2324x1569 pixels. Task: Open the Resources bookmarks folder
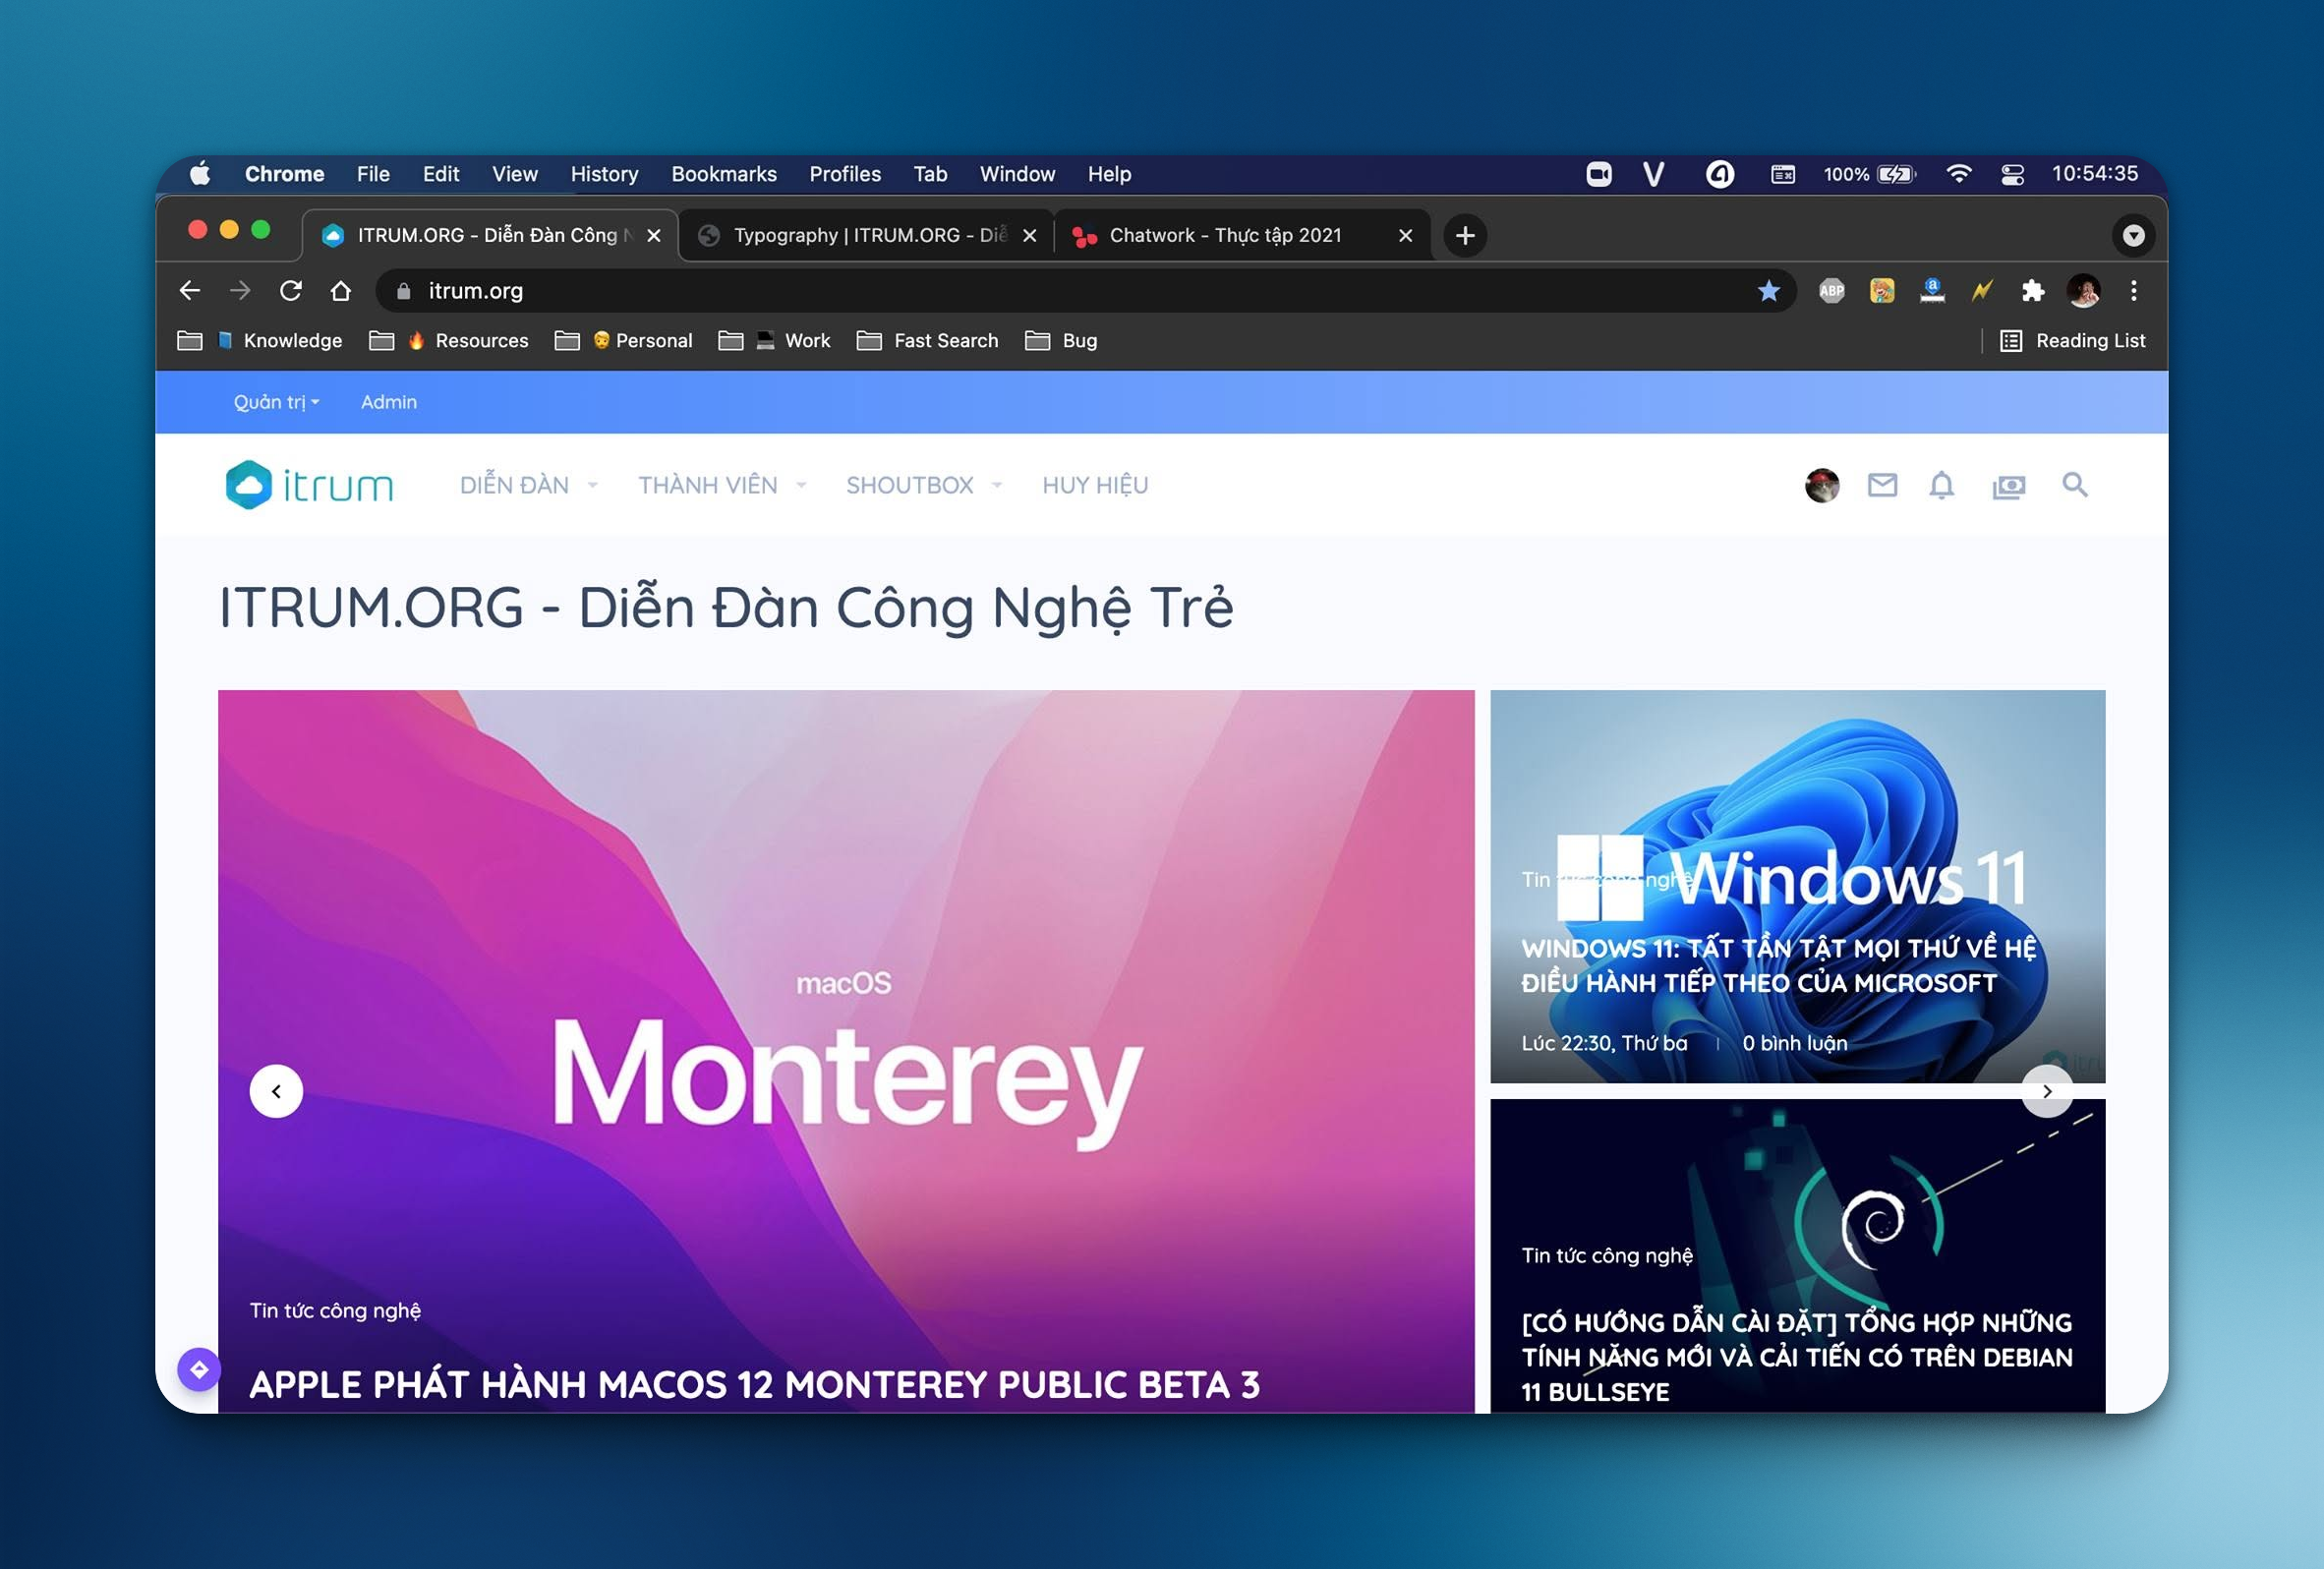coord(449,341)
